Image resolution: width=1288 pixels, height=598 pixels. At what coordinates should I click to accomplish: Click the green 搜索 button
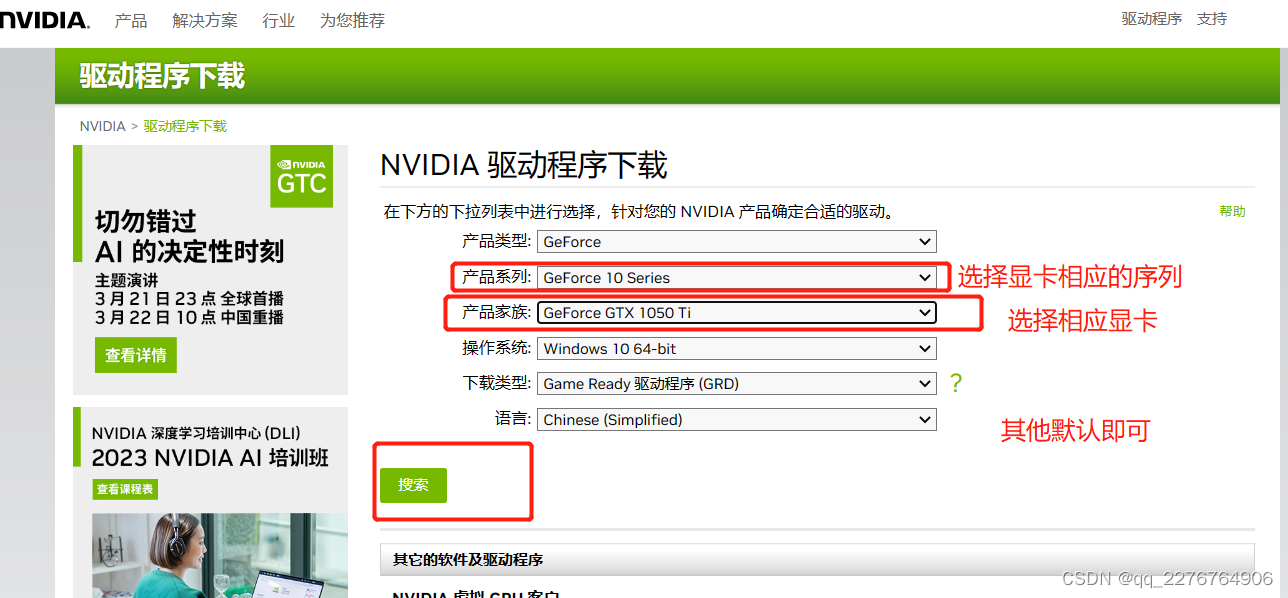click(413, 485)
